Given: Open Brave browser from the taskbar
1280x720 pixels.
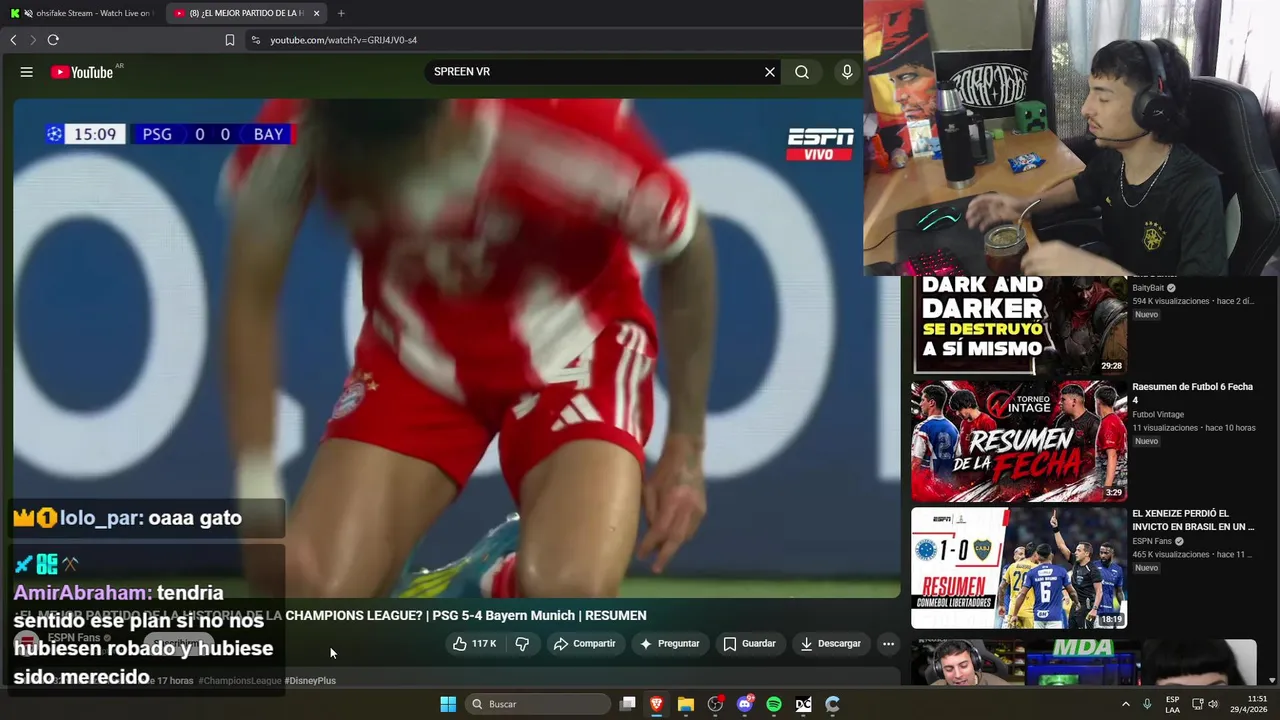Looking at the screenshot, I should coord(657,704).
